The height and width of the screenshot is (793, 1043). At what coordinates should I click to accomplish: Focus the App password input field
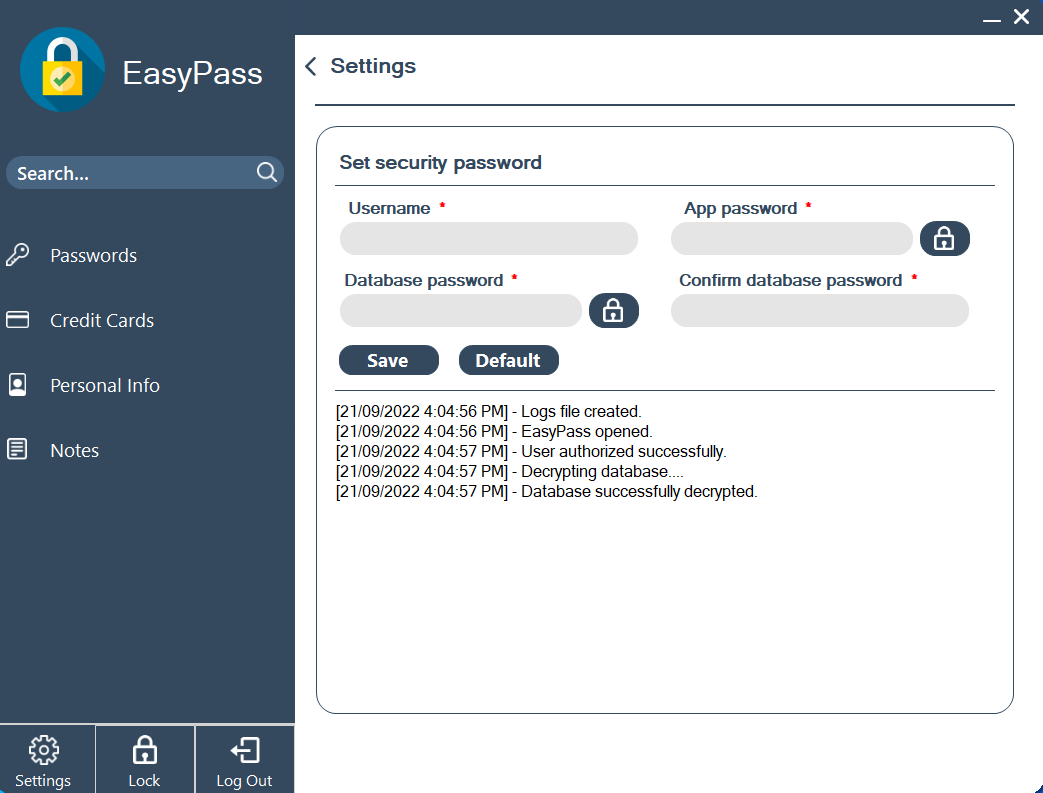pos(792,239)
